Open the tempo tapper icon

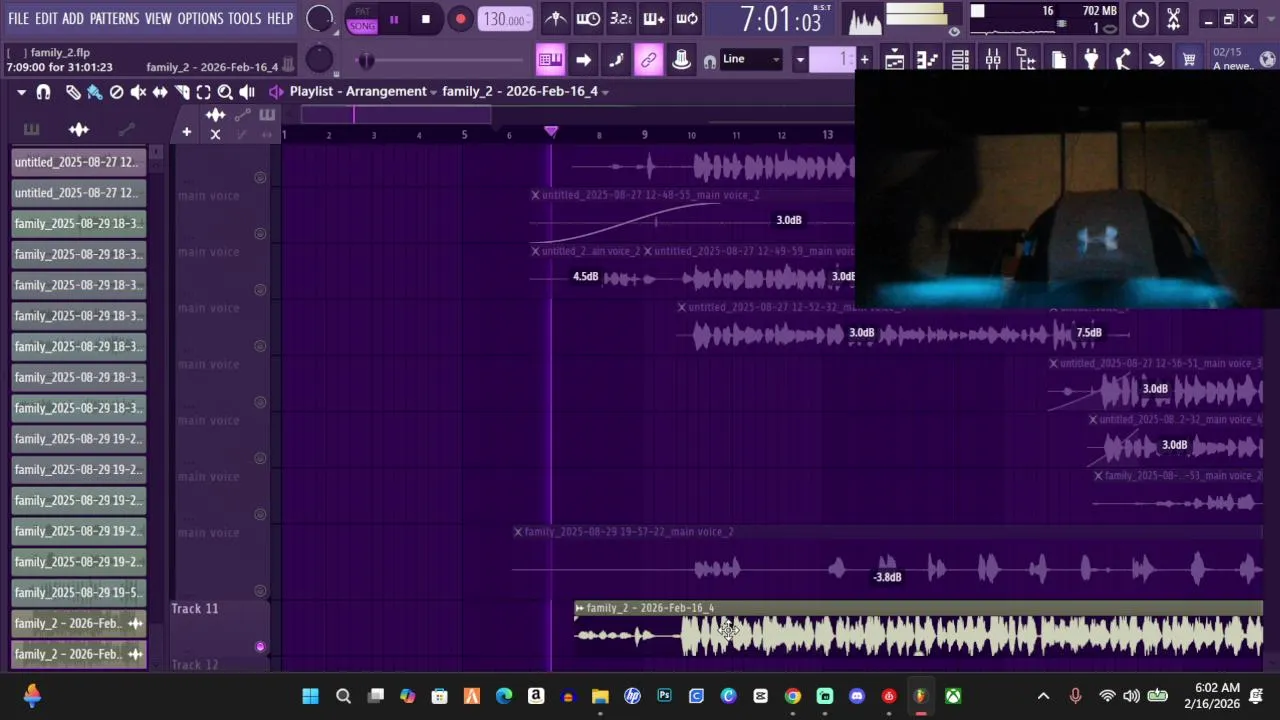[1124, 60]
